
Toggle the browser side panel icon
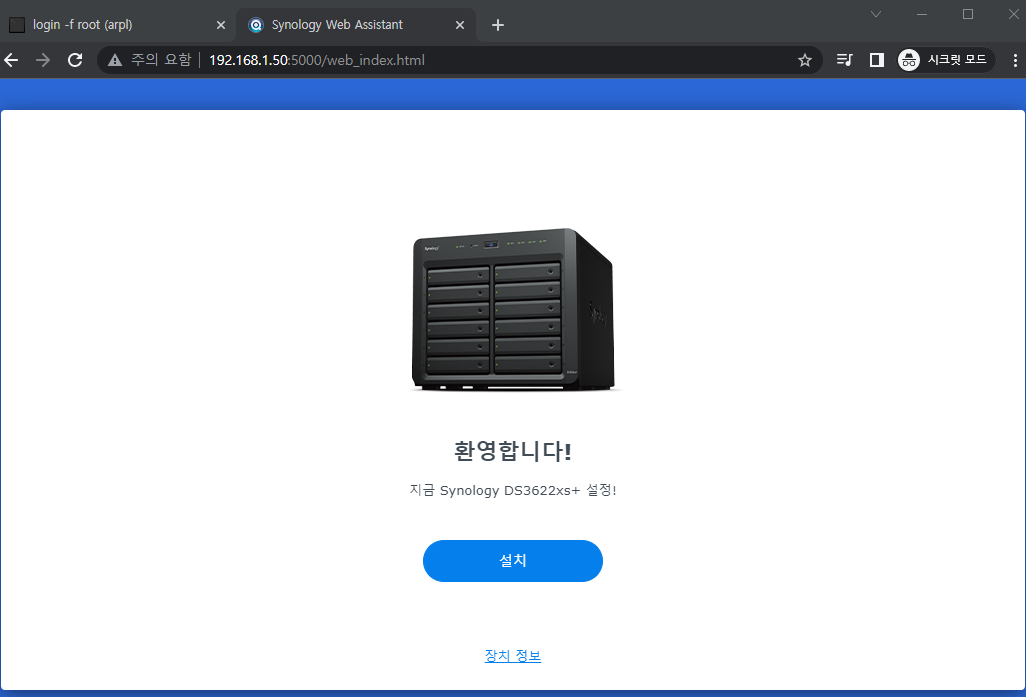(877, 60)
